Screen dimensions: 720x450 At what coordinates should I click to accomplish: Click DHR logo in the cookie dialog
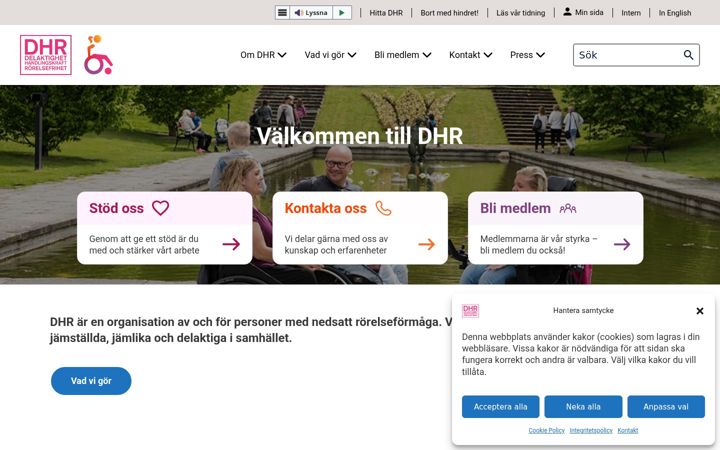click(x=470, y=311)
